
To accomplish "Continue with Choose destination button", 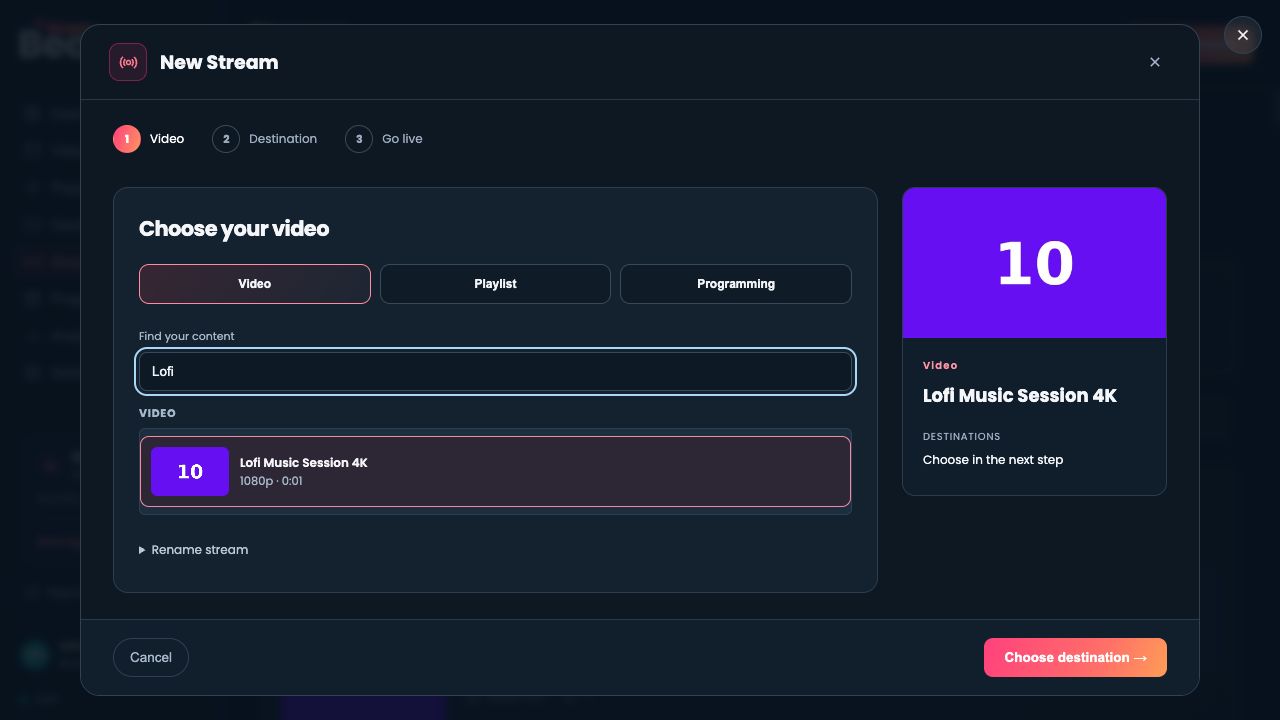I will [1075, 657].
